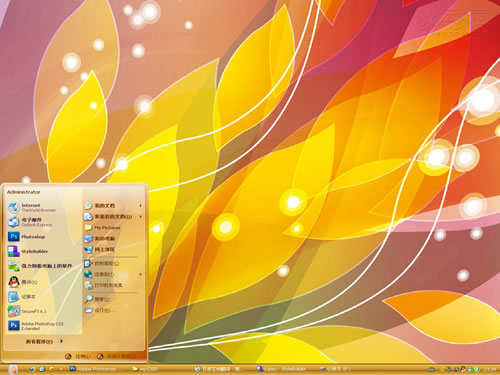Open the software uninstaller entry with green icon

click(43, 266)
